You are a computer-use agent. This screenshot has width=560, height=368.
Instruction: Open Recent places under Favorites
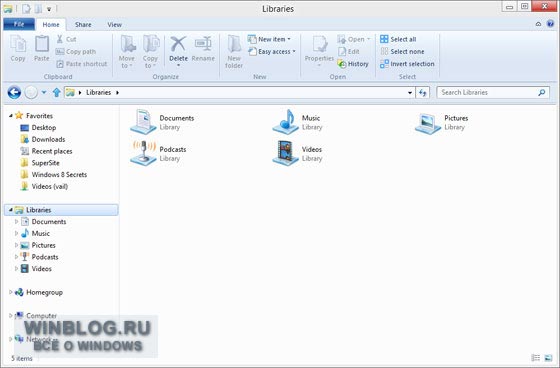(x=46, y=151)
